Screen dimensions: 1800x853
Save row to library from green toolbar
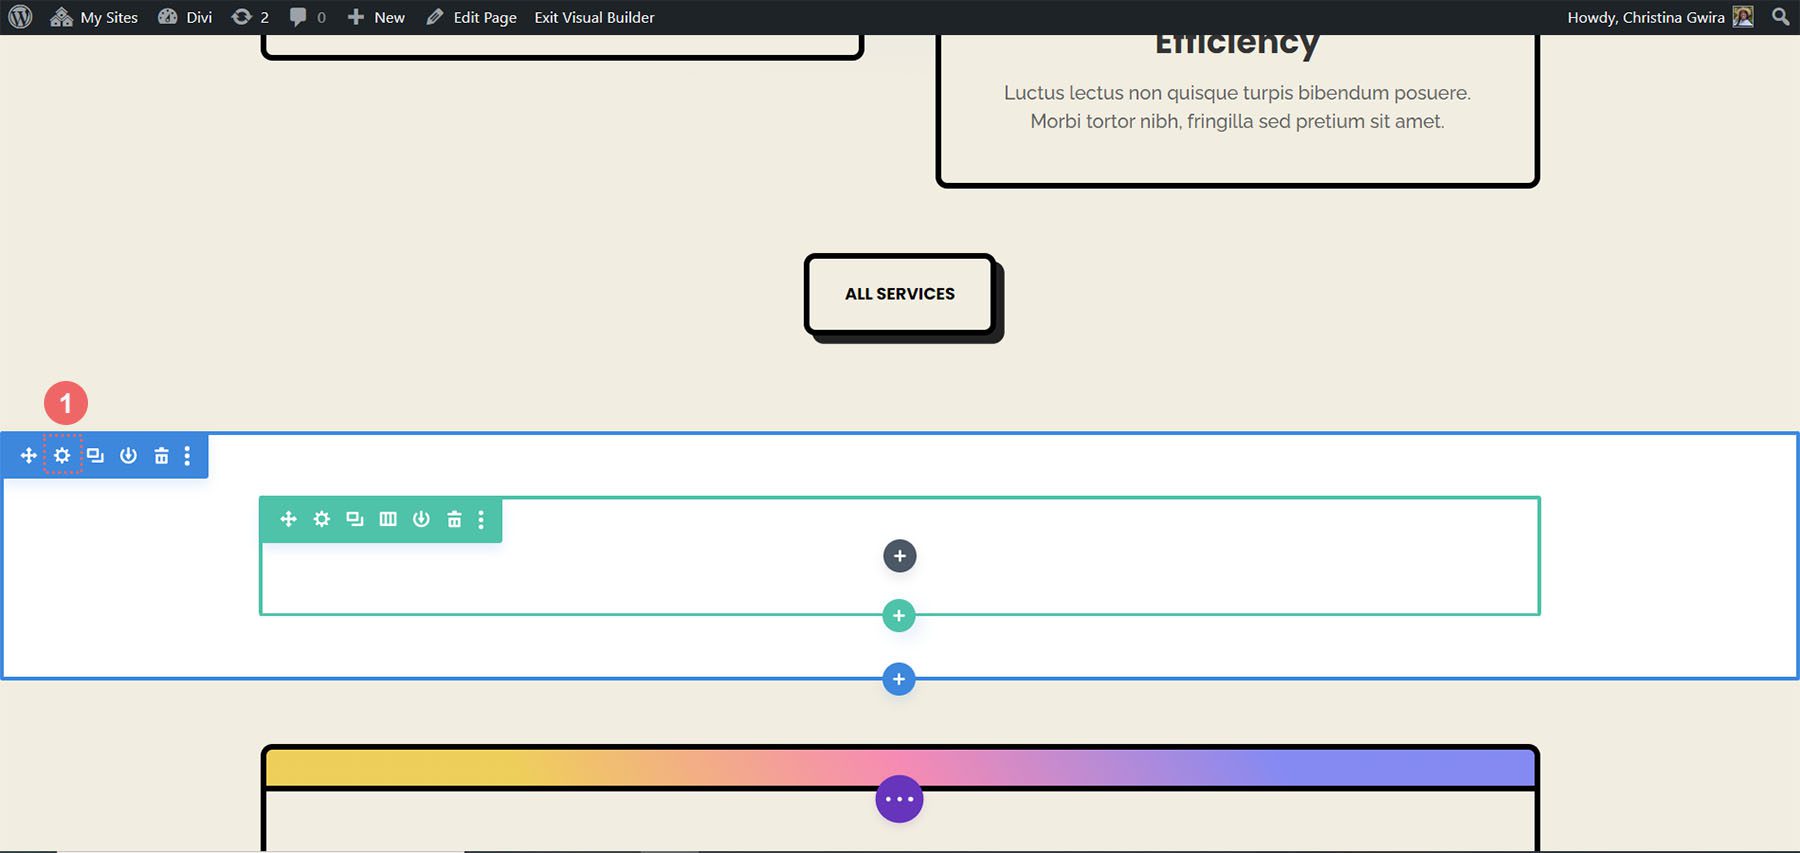[421, 519]
